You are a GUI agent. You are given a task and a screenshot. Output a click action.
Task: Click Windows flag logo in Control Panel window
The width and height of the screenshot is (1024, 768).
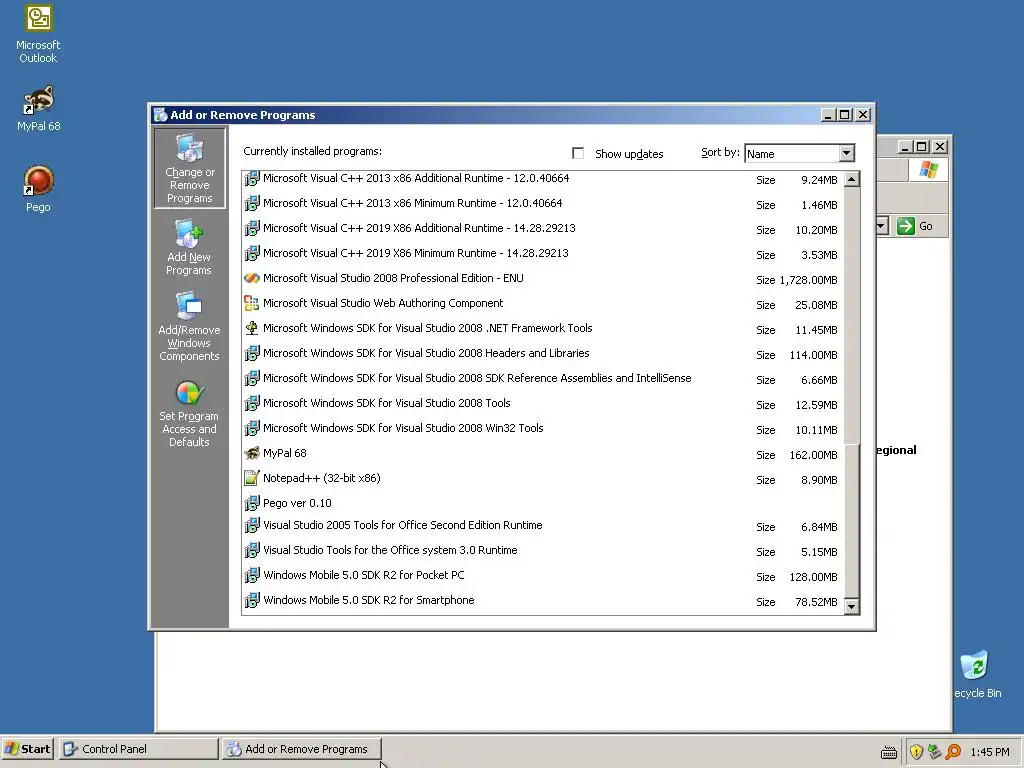click(928, 170)
